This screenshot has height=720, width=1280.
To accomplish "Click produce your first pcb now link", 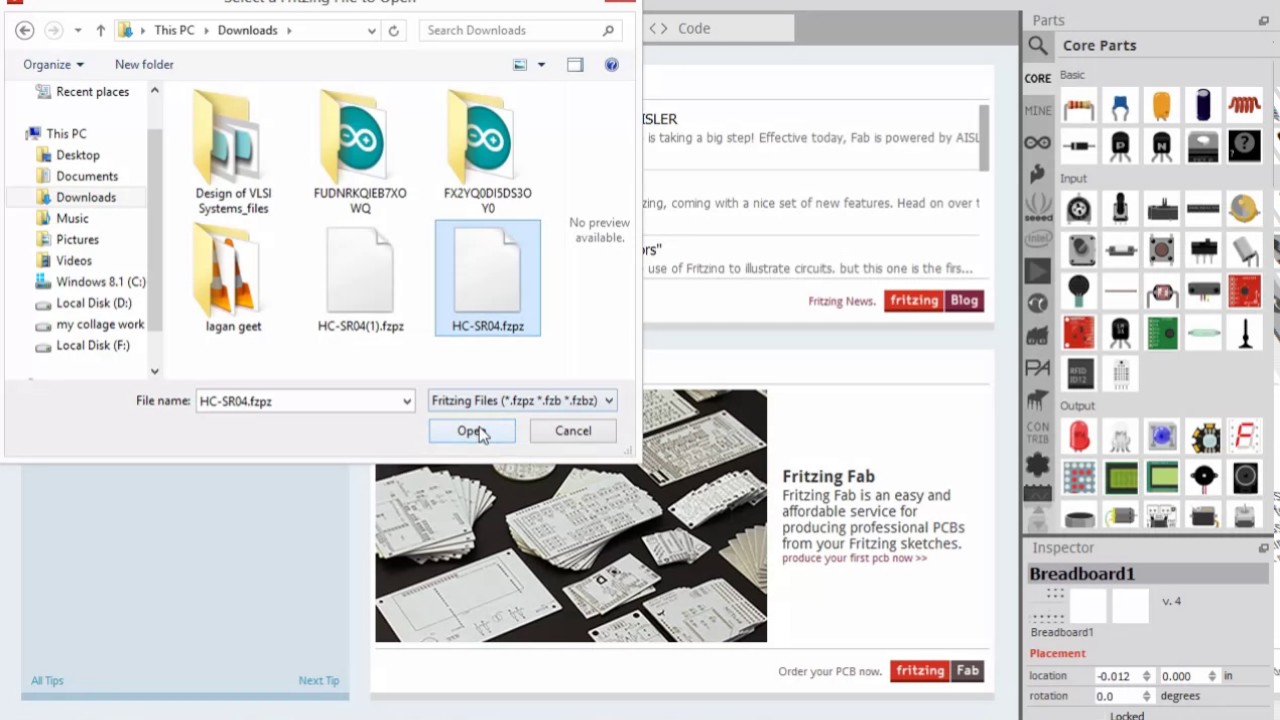I will 854,558.
